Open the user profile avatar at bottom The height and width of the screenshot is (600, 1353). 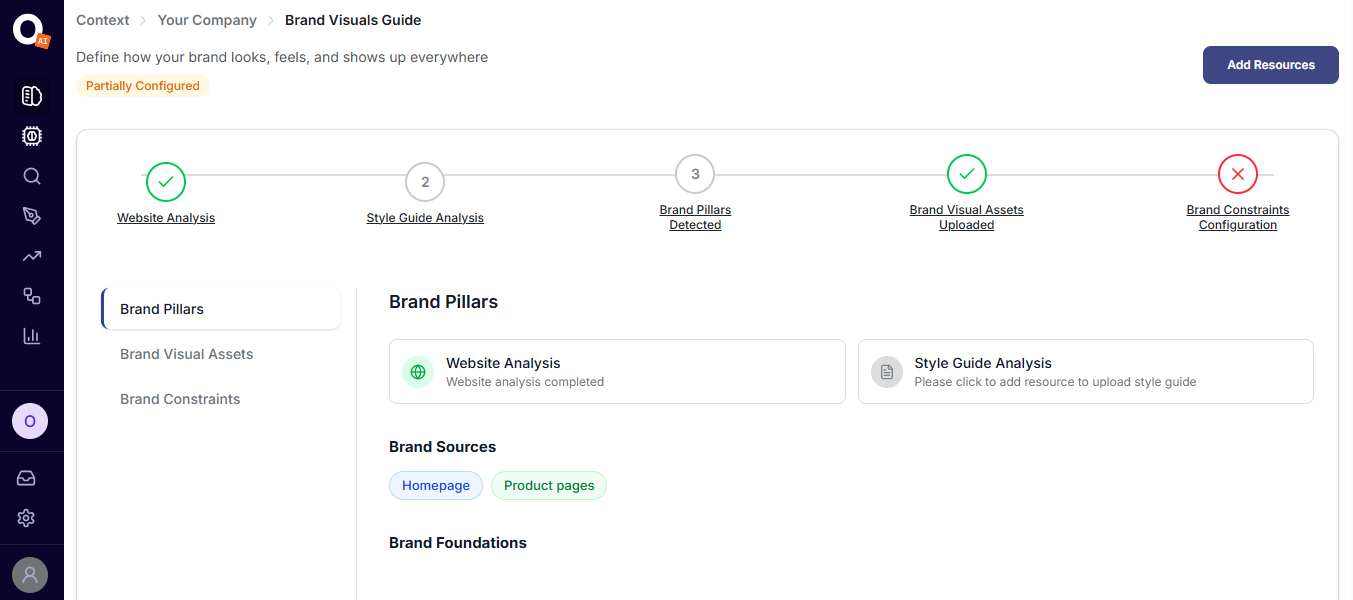click(30, 575)
